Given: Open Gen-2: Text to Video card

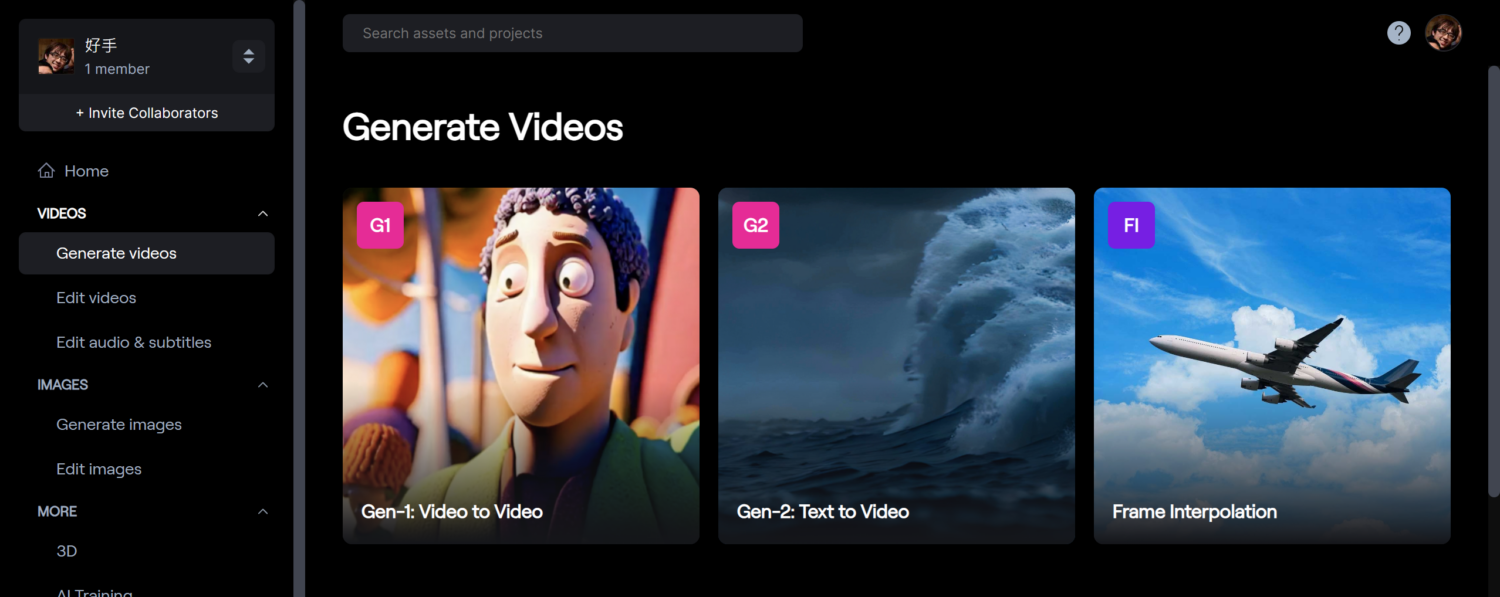Looking at the screenshot, I should point(896,366).
